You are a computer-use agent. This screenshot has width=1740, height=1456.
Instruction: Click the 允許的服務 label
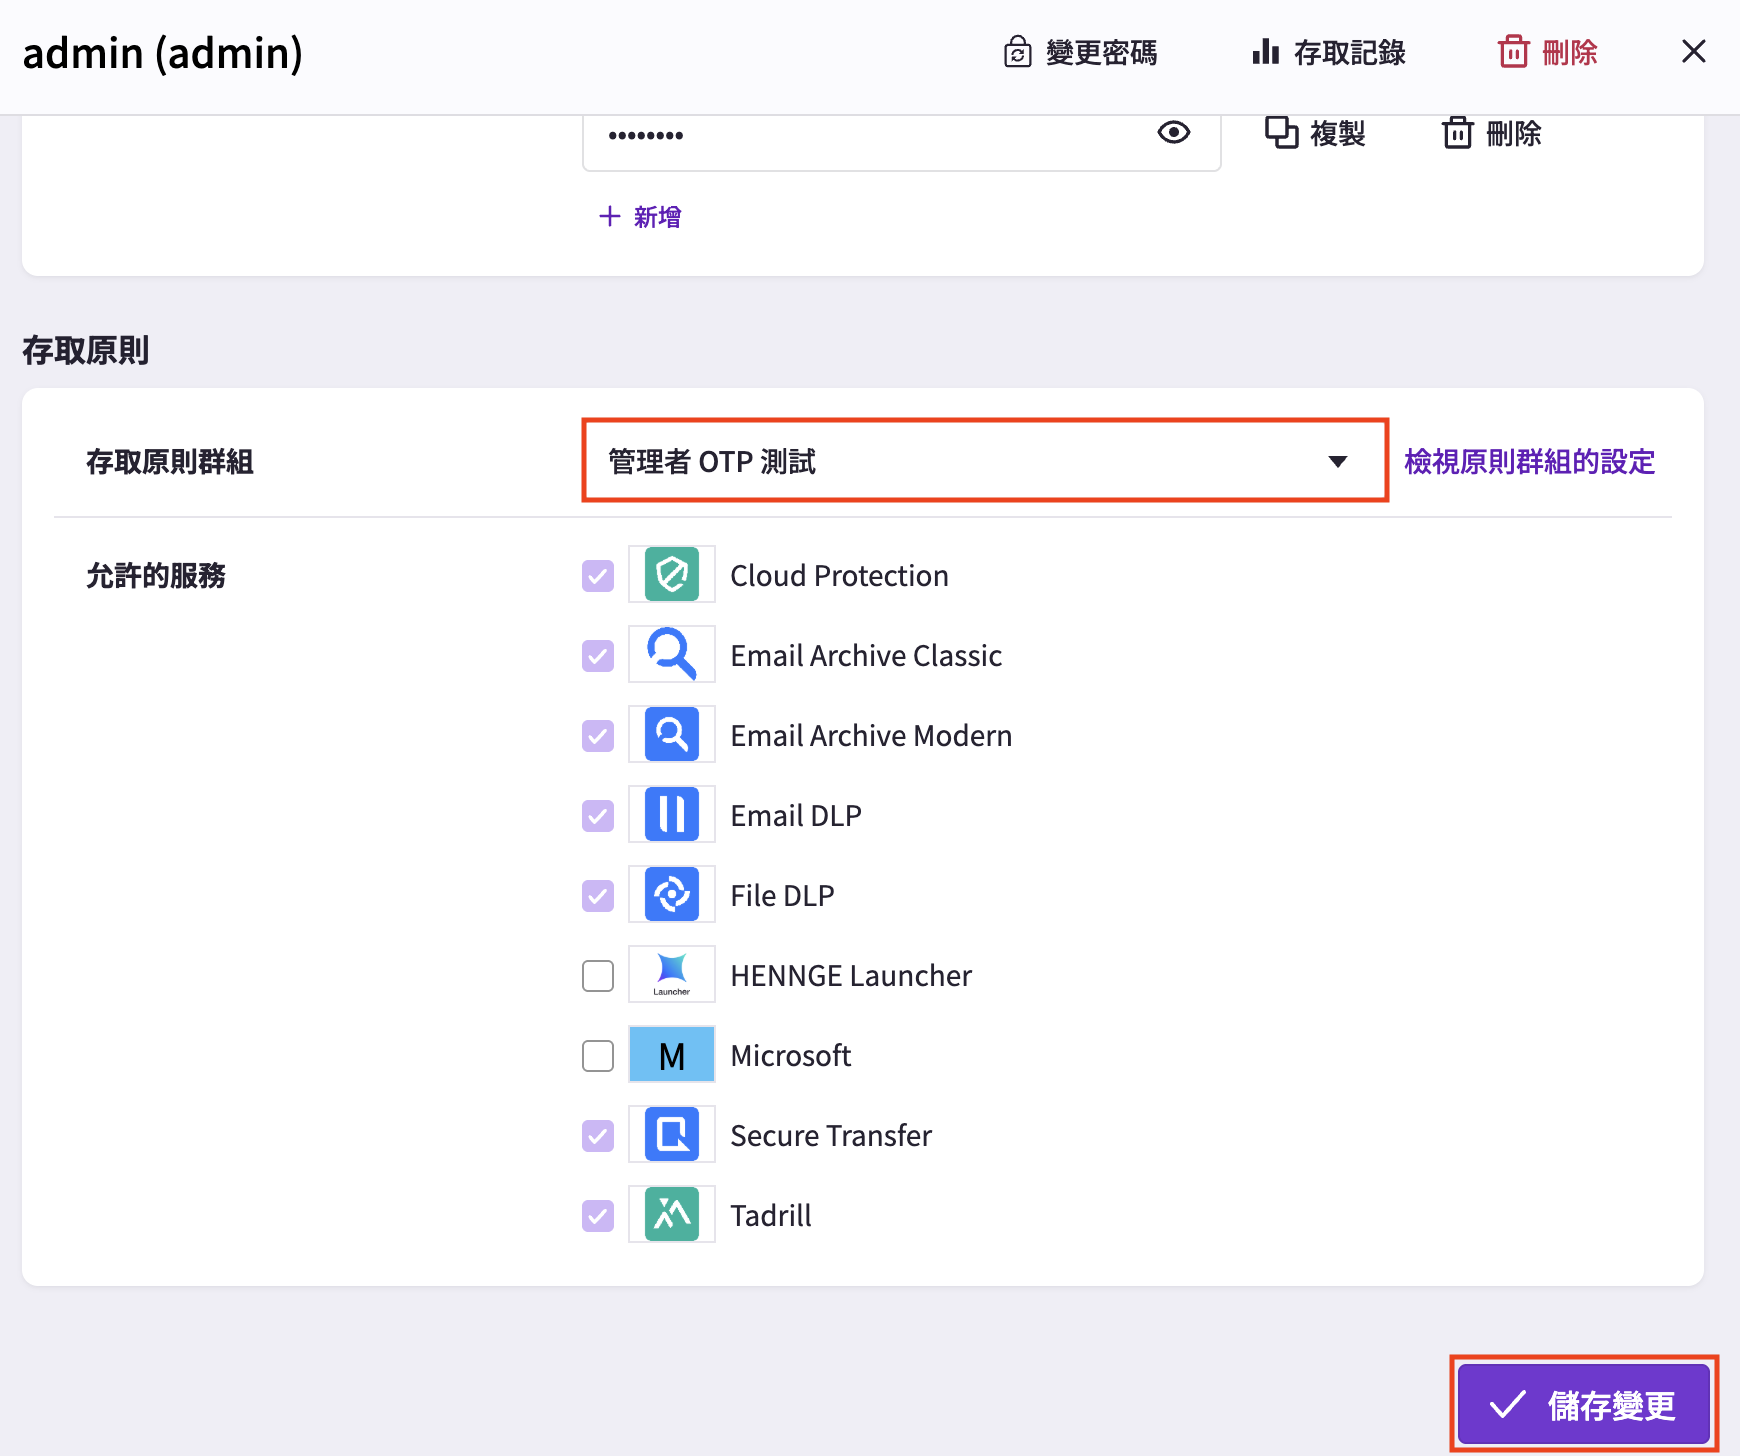point(156,575)
